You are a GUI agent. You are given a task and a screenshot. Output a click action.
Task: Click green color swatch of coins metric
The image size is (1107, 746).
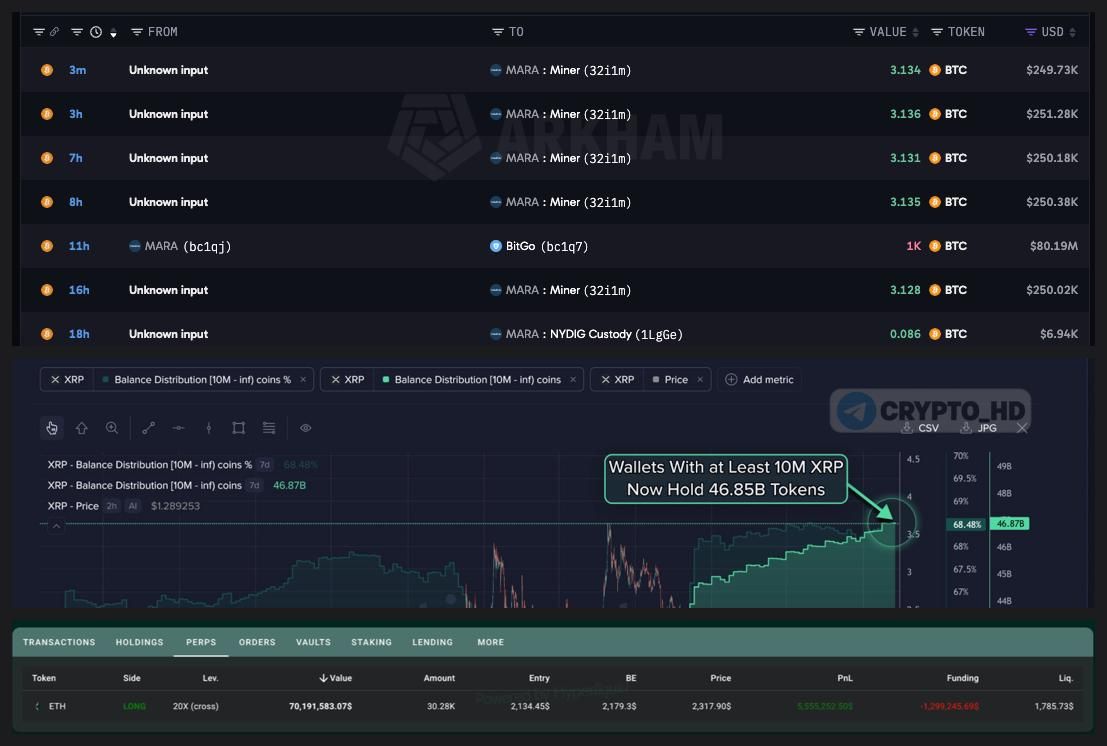[x=385, y=380]
